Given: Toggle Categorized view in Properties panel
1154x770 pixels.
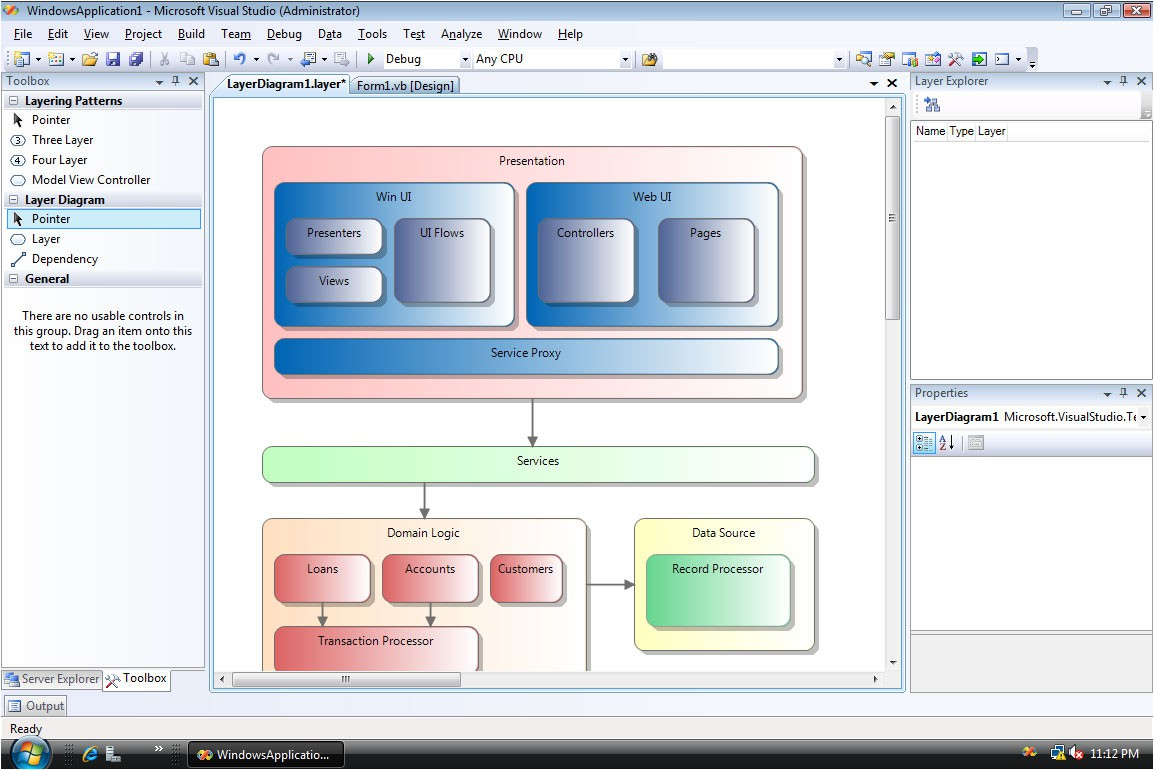Looking at the screenshot, I should [924, 443].
